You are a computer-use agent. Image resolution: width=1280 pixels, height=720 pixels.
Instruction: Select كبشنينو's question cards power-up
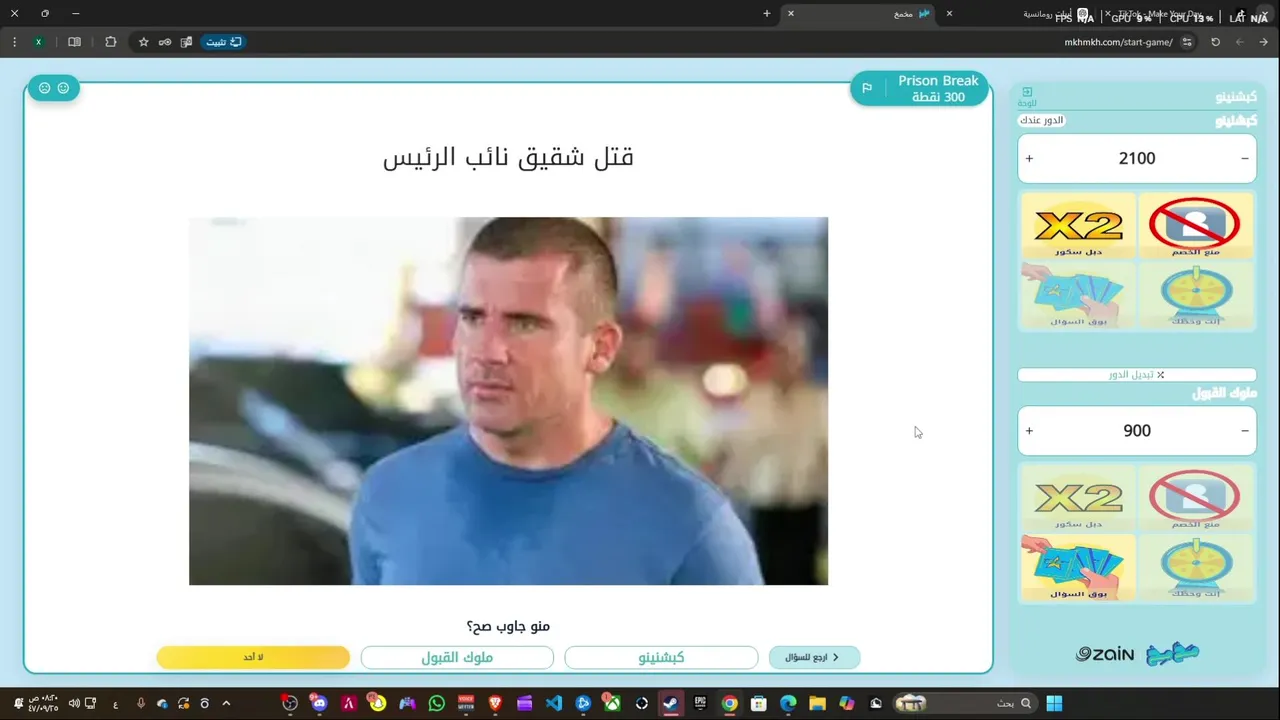click(1078, 295)
